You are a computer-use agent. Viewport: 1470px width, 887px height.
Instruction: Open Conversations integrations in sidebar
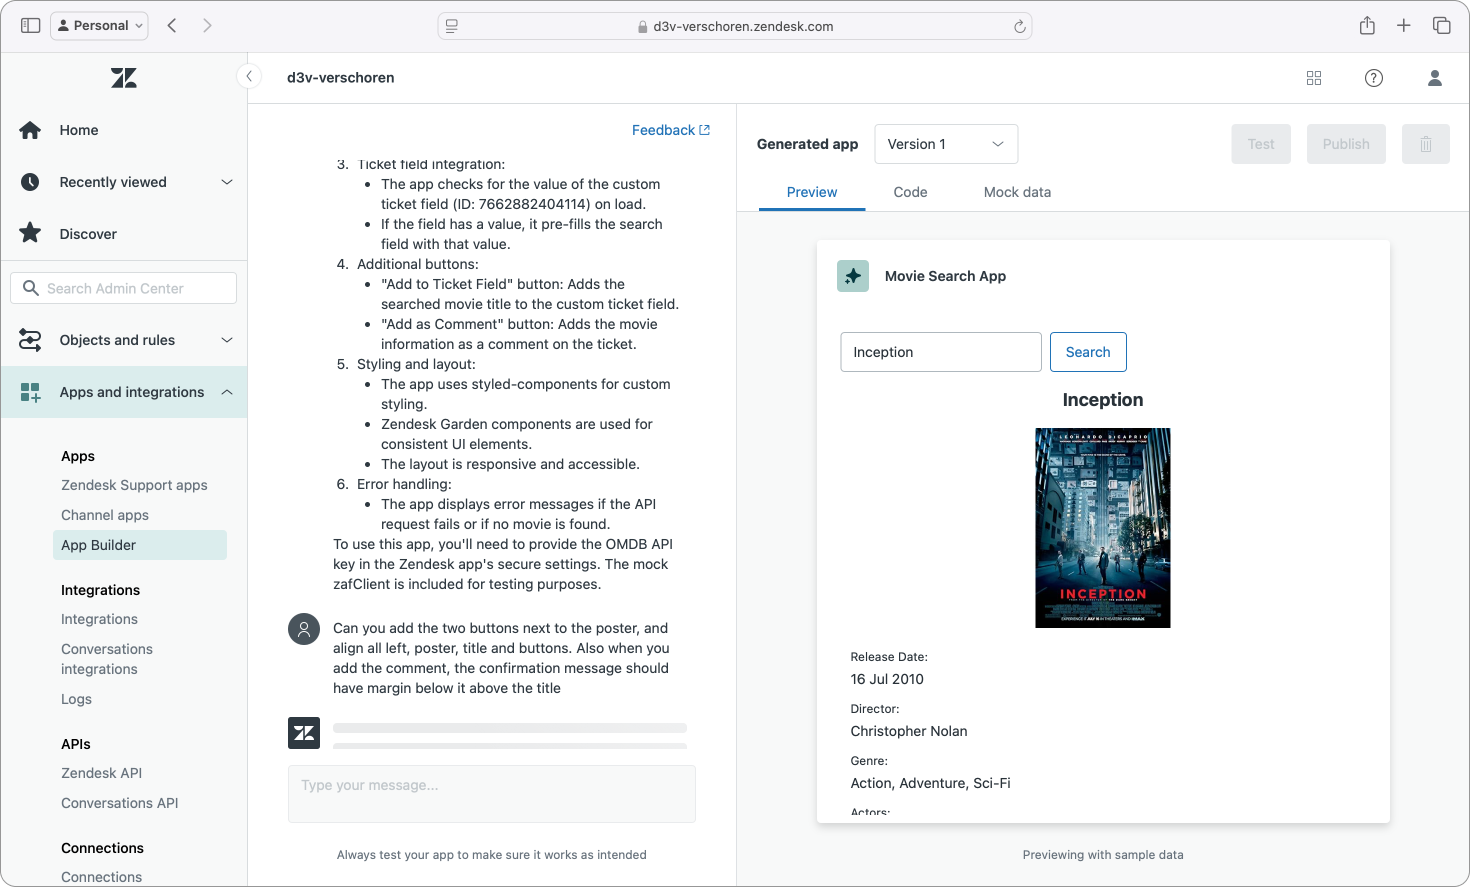107,659
